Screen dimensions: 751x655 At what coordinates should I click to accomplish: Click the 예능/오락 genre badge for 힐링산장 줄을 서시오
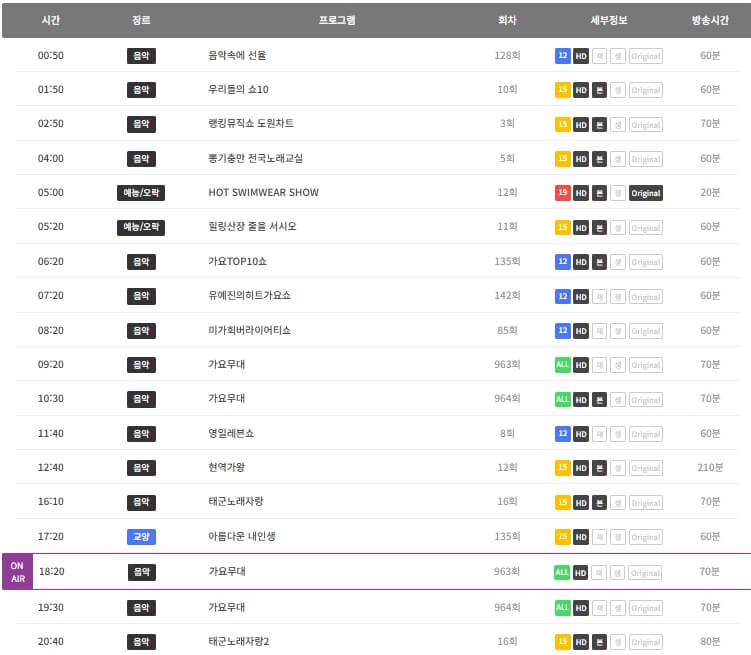pos(141,227)
